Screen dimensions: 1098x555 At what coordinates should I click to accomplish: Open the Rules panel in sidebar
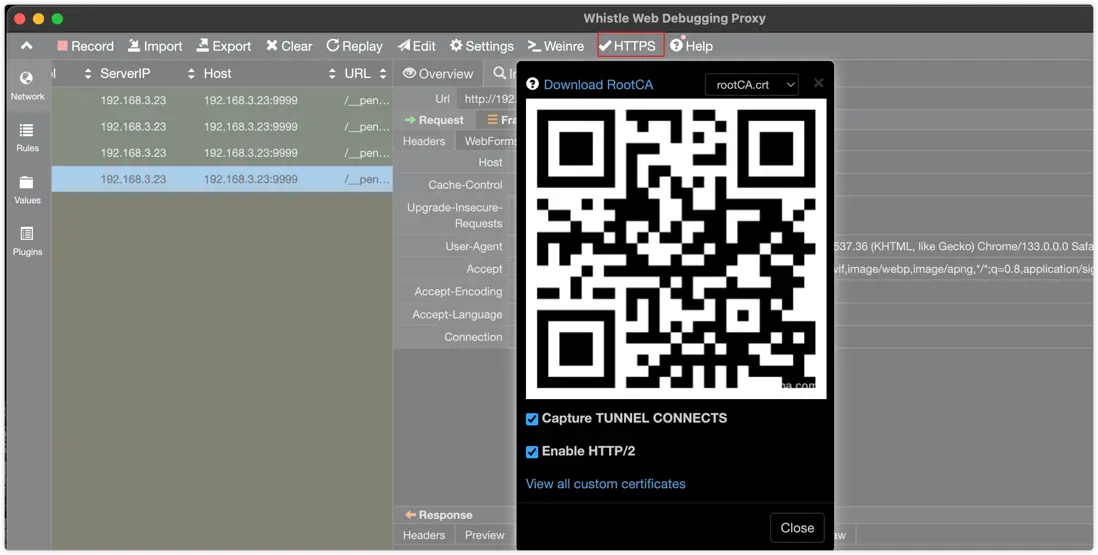[27, 138]
